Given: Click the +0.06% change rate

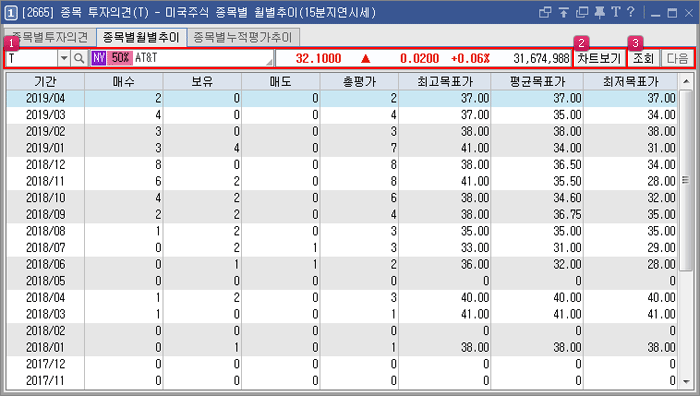Looking at the screenshot, I should pyautogui.click(x=470, y=58).
